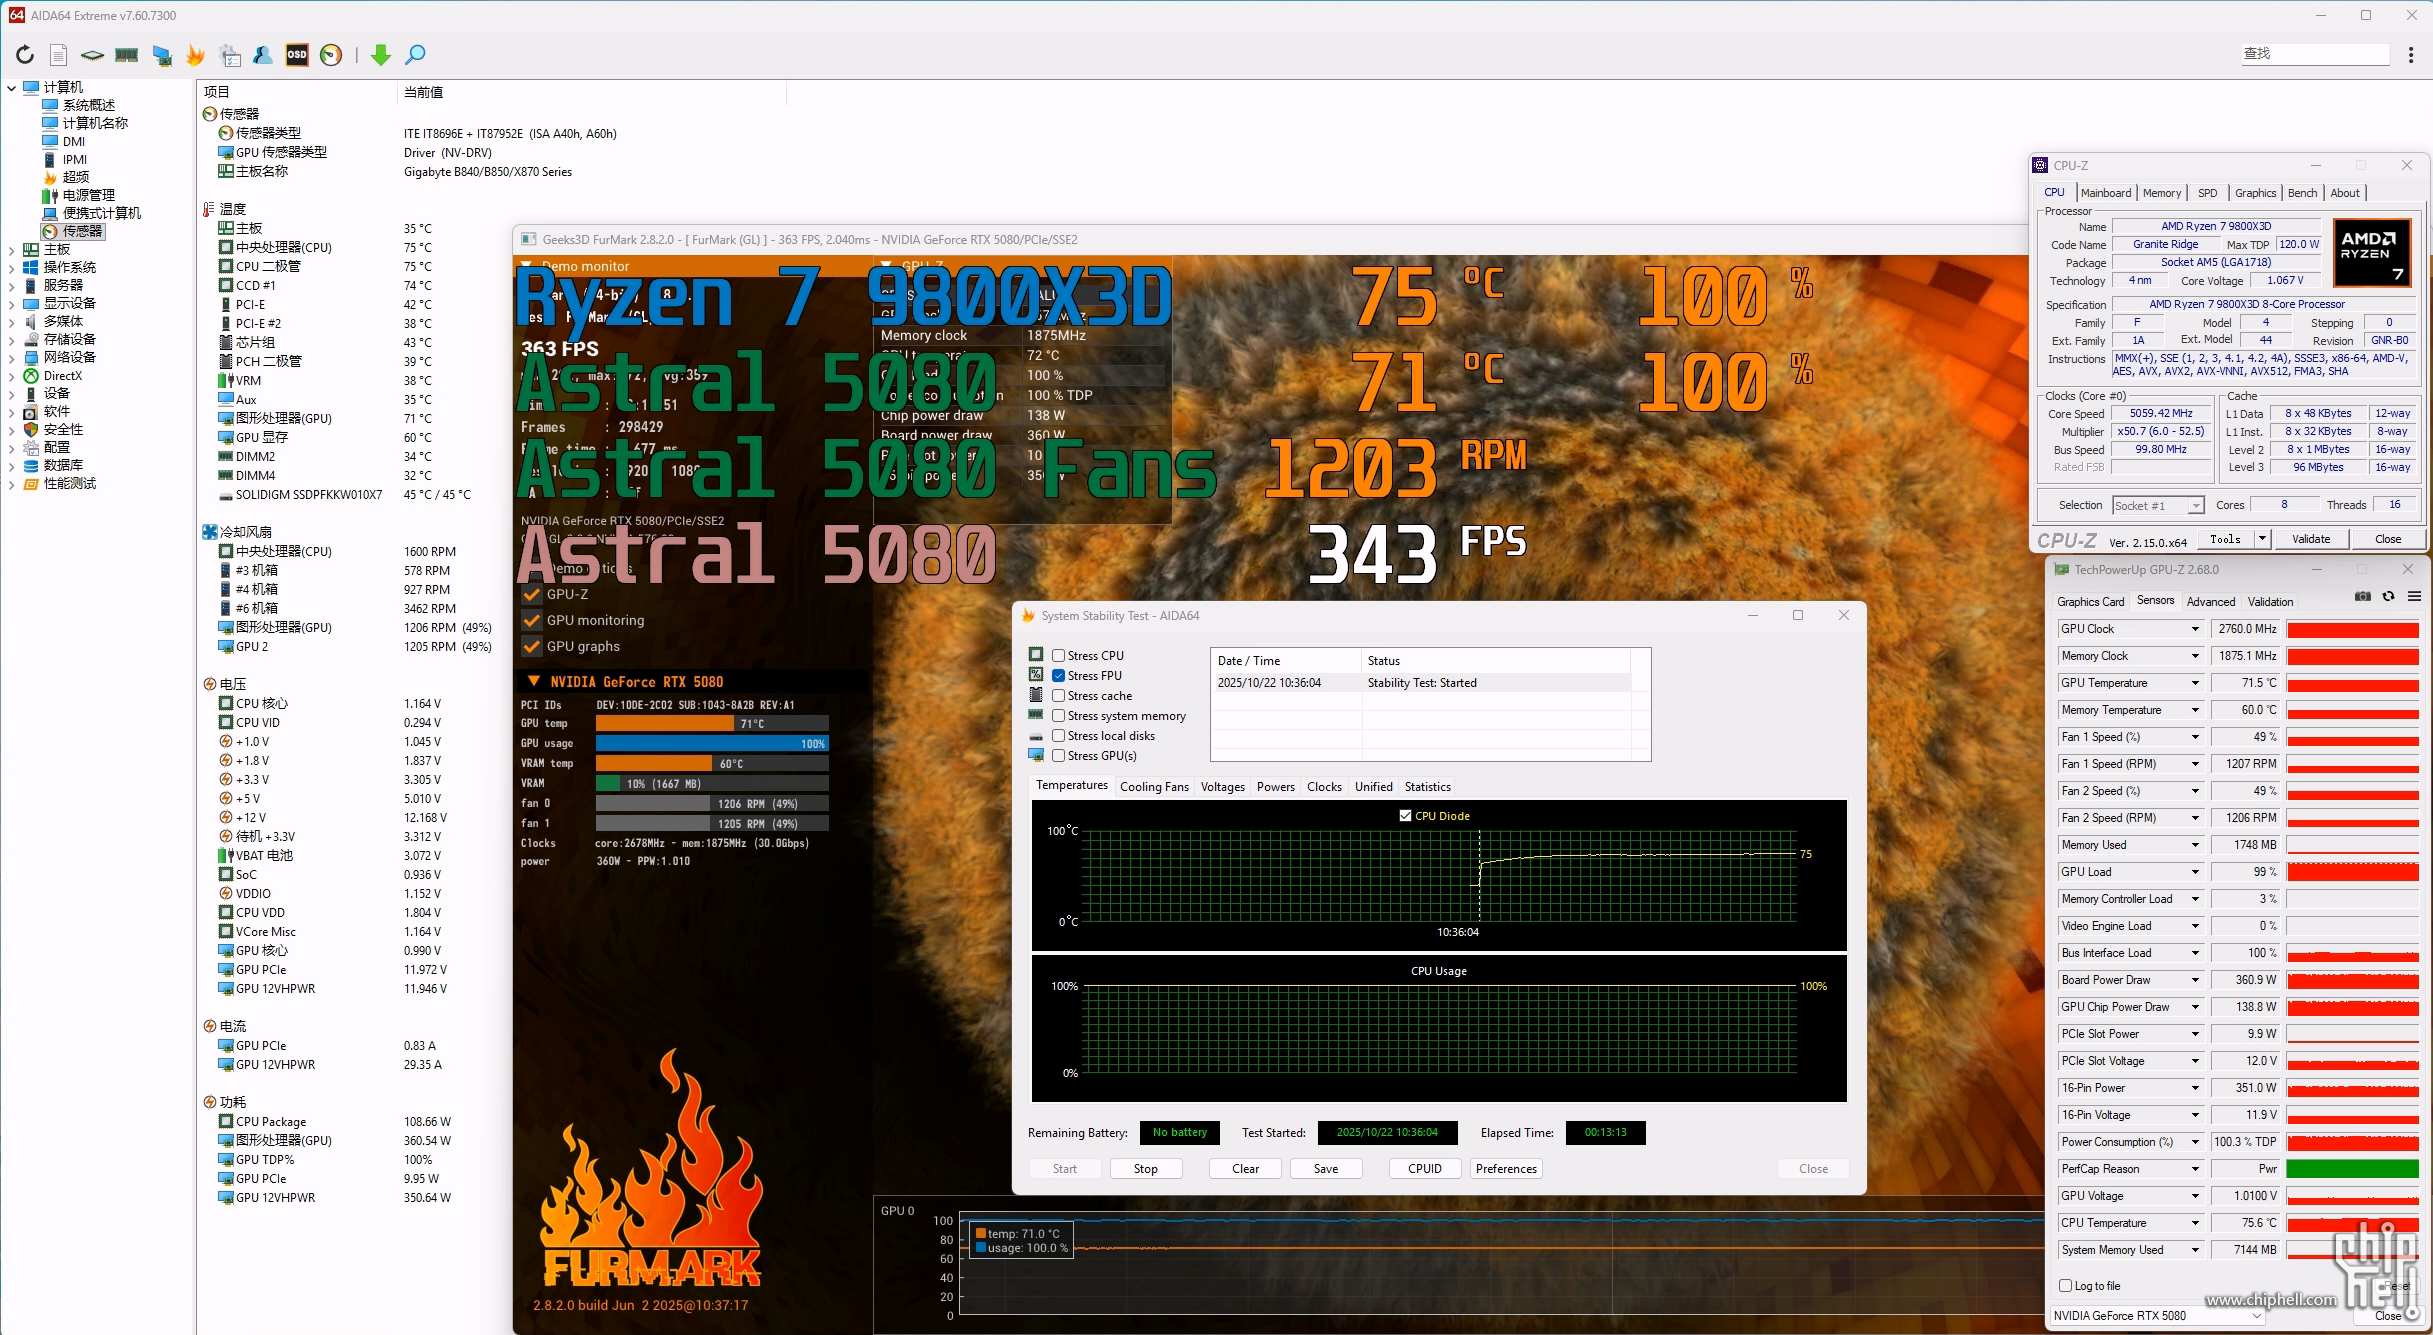Click the SensorPanel gauge toolbar icon
This screenshot has height=1335, width=2433.
pos(331,55)
